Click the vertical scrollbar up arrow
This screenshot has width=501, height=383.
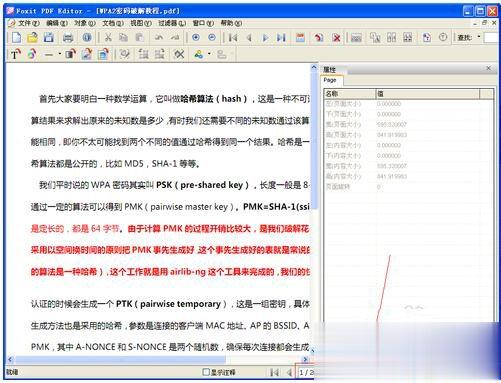(314, 68)
